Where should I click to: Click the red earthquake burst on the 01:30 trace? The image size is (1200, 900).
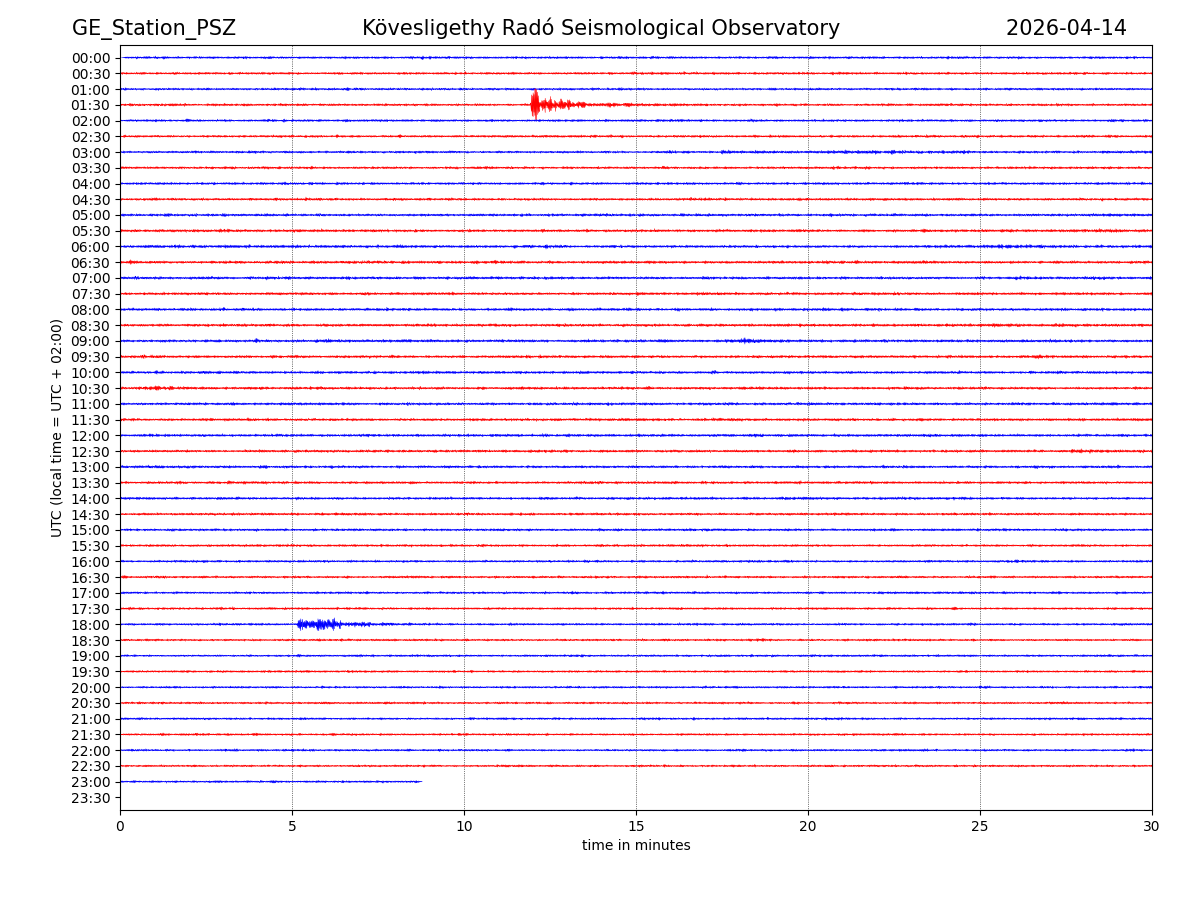(537, 104)
